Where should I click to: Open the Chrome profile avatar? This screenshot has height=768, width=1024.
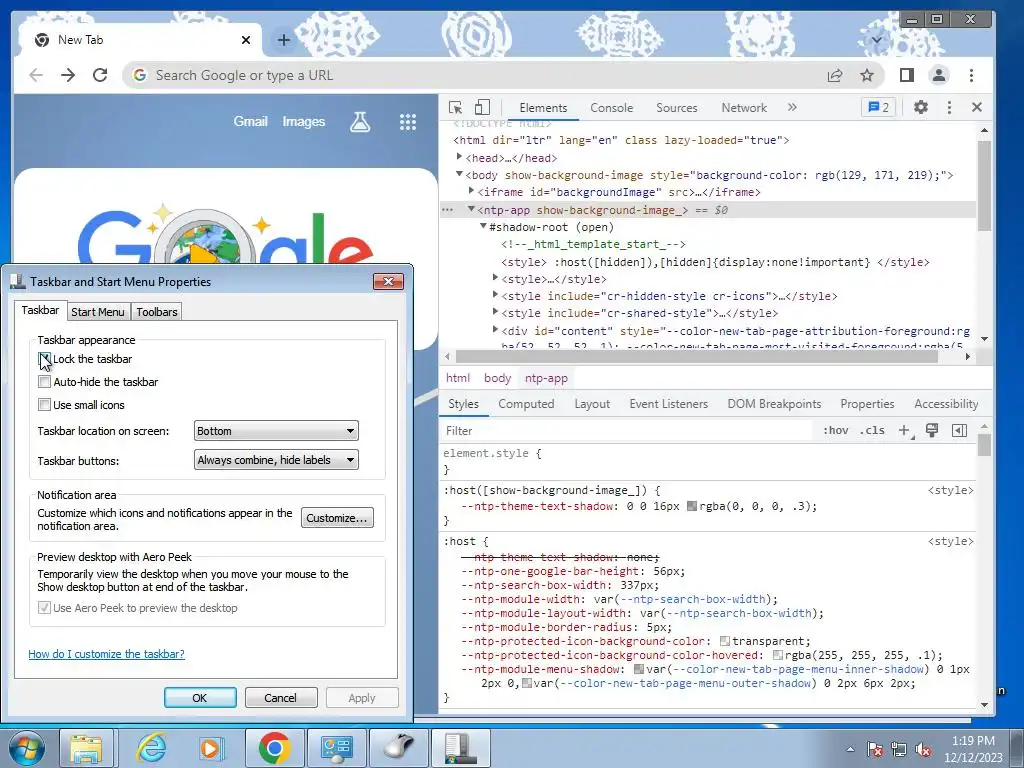939,75
